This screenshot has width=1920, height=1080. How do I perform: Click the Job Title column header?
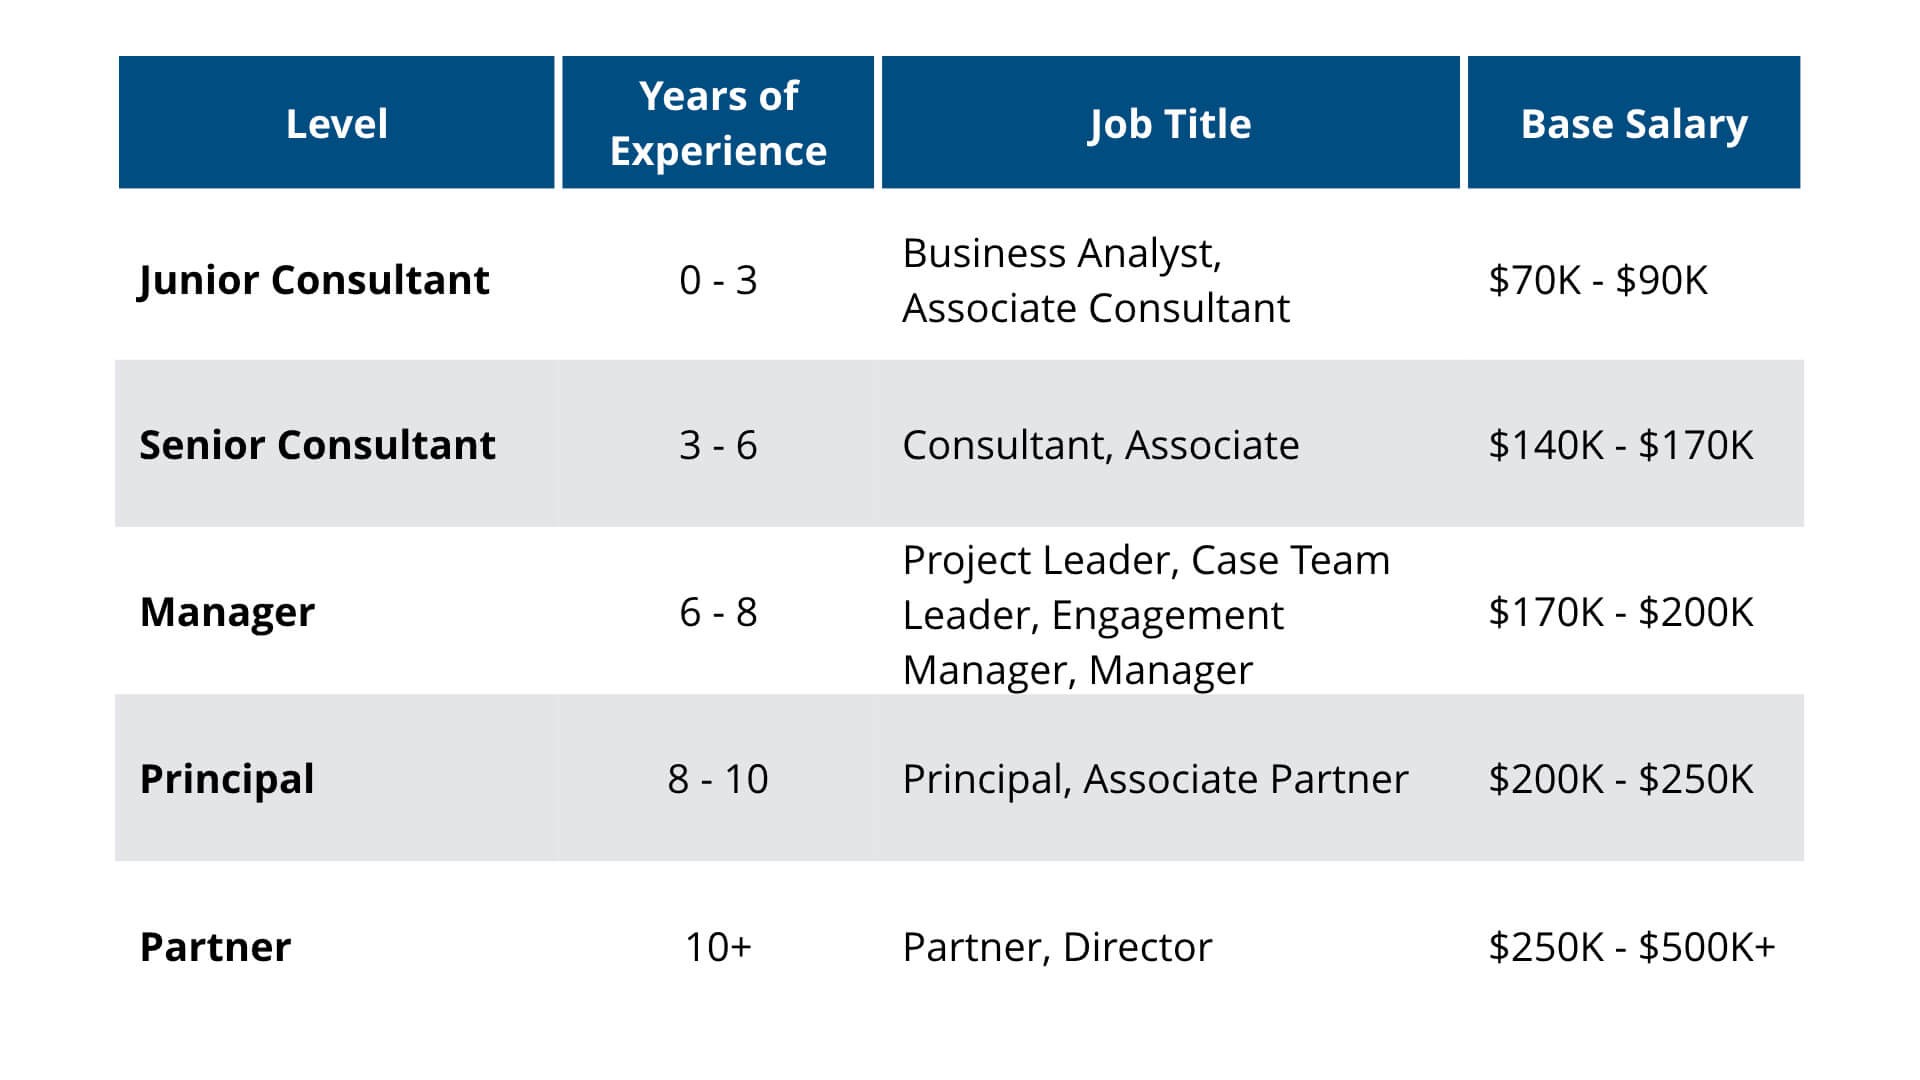pos(1170,123)
